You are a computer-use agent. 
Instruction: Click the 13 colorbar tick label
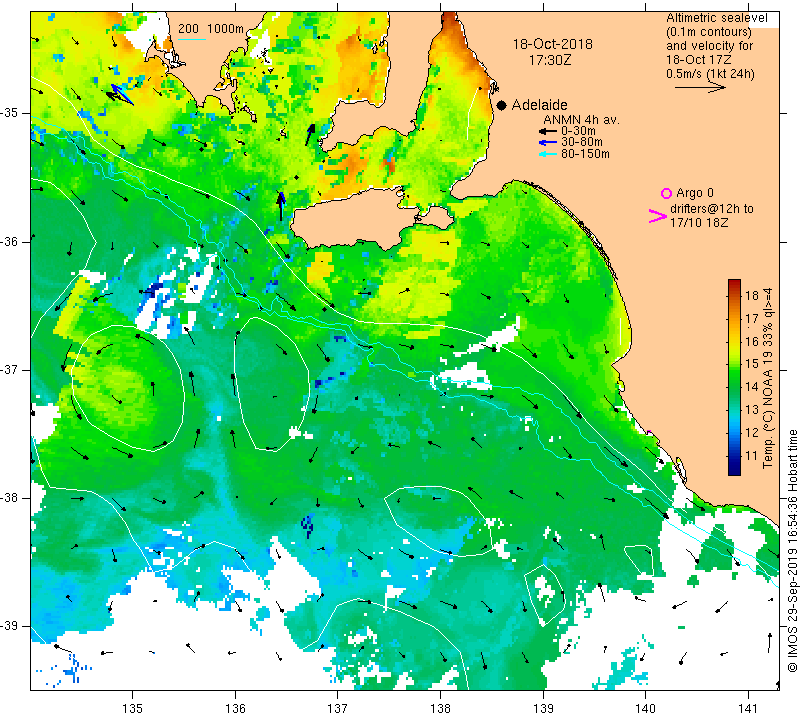(752, 410)
